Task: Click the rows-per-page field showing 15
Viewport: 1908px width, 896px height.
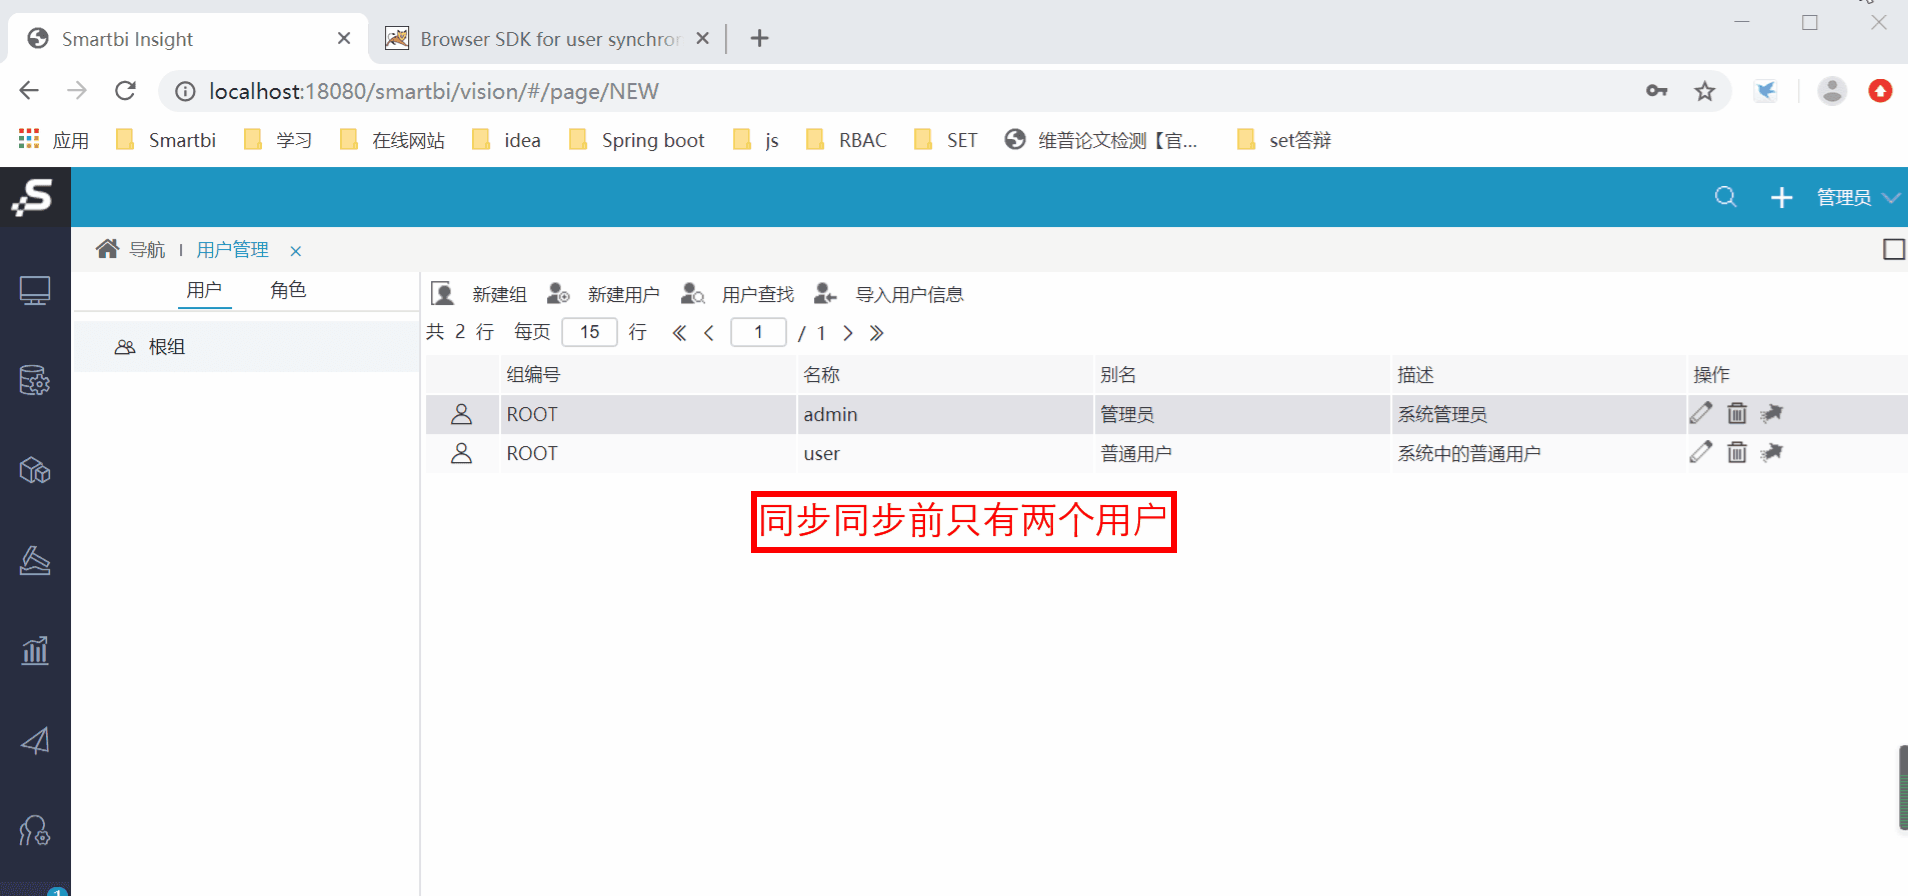Action: pyautogui.click(x=590, y=332)
